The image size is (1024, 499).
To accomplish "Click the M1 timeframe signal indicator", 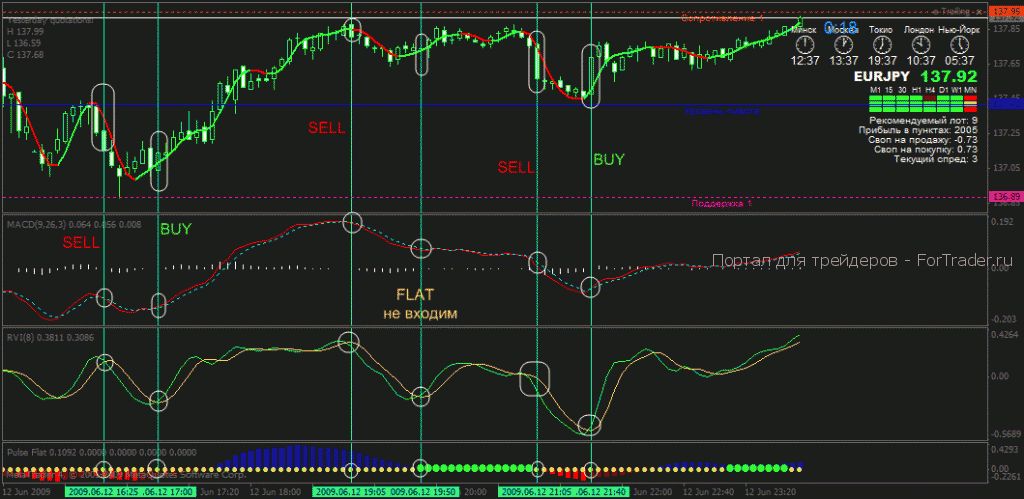I will [x=876, y=104].
